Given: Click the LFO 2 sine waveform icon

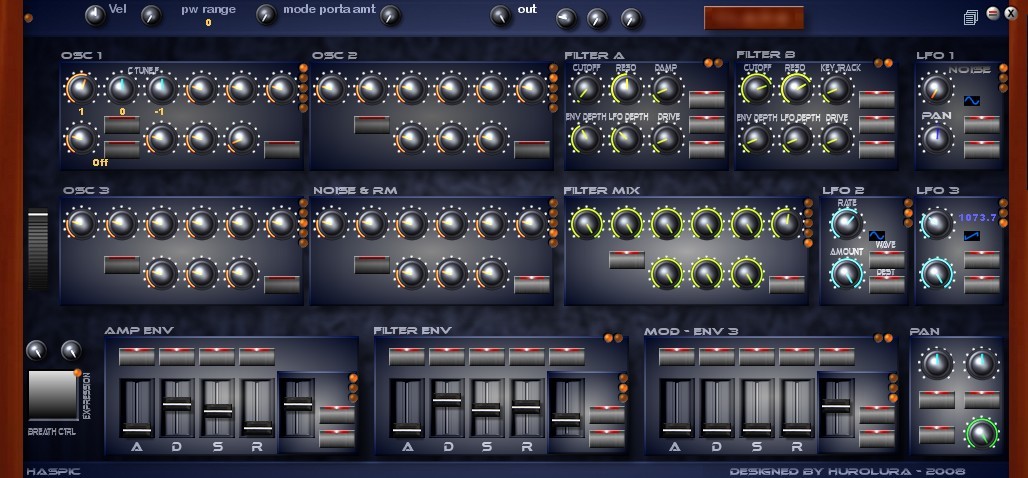Looking at the screenshot, I should (877, 236).
